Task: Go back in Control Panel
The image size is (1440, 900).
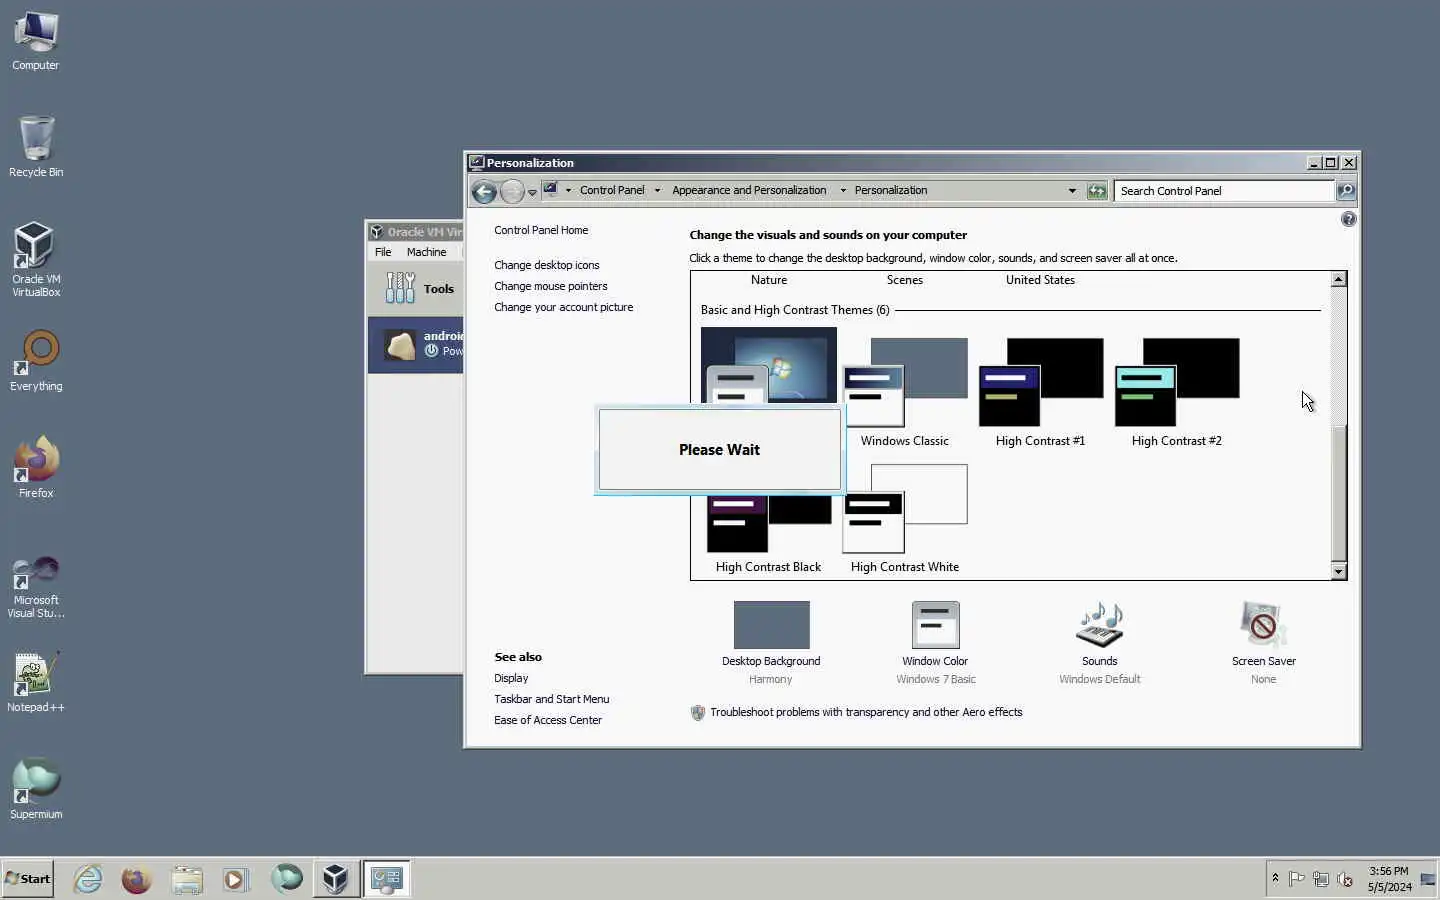Action: point(484,191)
